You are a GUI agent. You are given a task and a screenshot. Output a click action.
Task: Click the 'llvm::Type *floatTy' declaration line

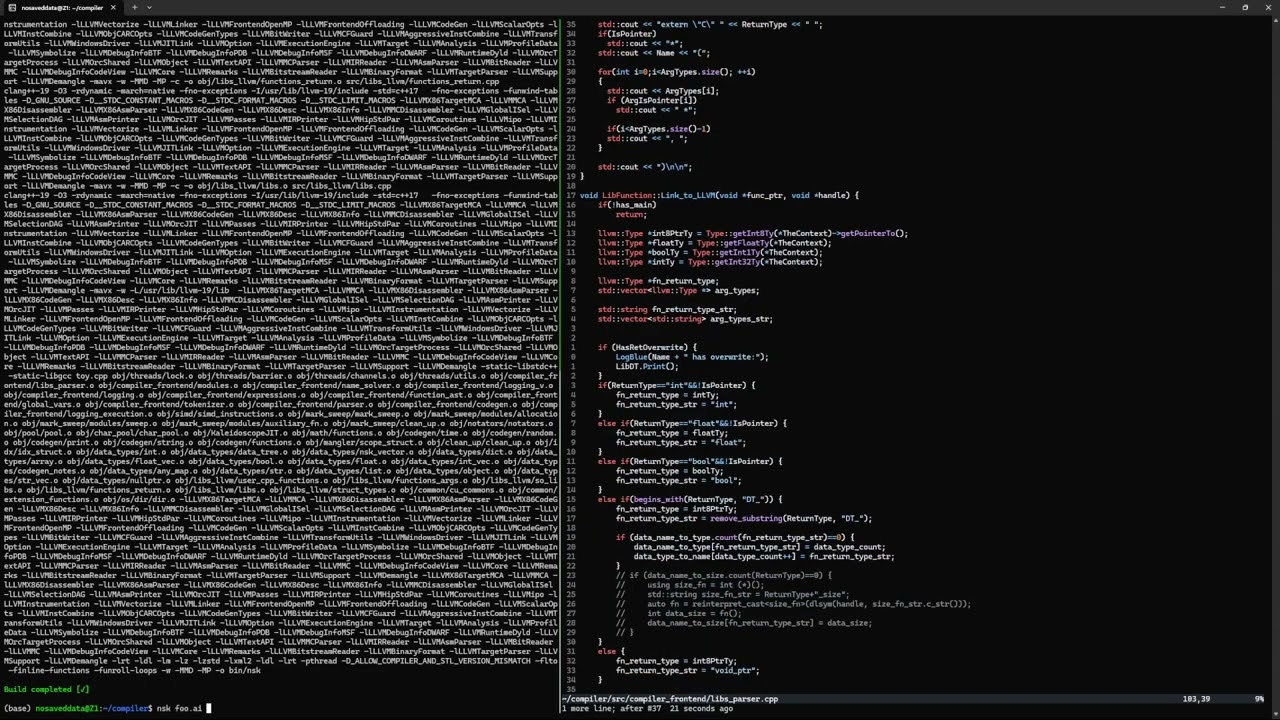pyautogui.click(x=714, y=243)
